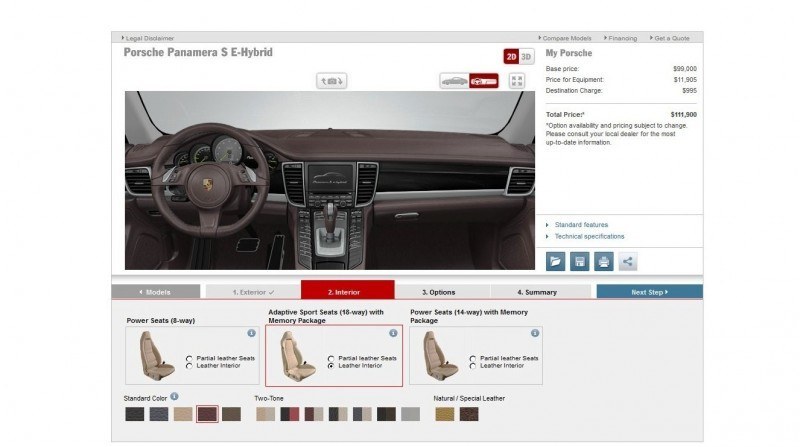This screenshot has width=800, height=447.
Task: Switch to the 3. Options tab
Action: 442,292
